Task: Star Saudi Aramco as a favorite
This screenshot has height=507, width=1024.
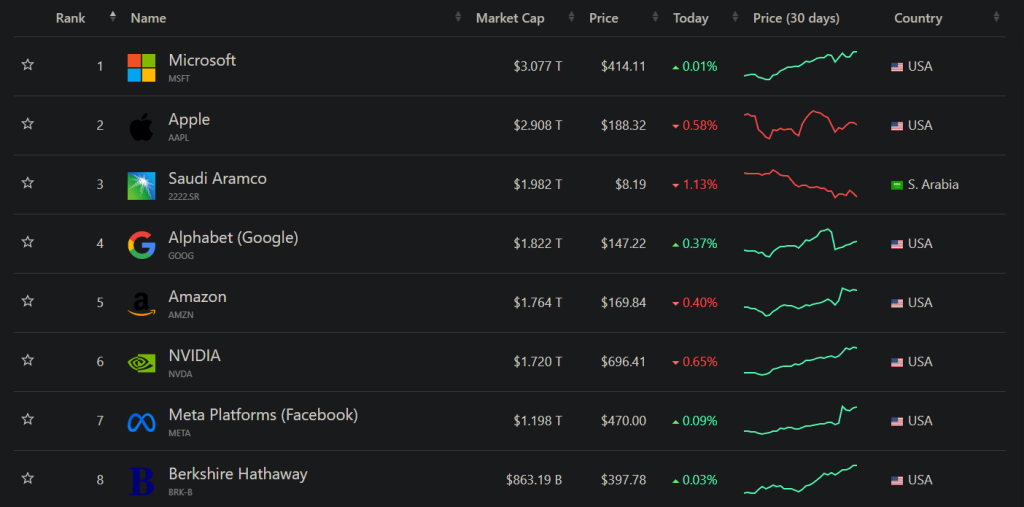Action: (x=27, y=183)
